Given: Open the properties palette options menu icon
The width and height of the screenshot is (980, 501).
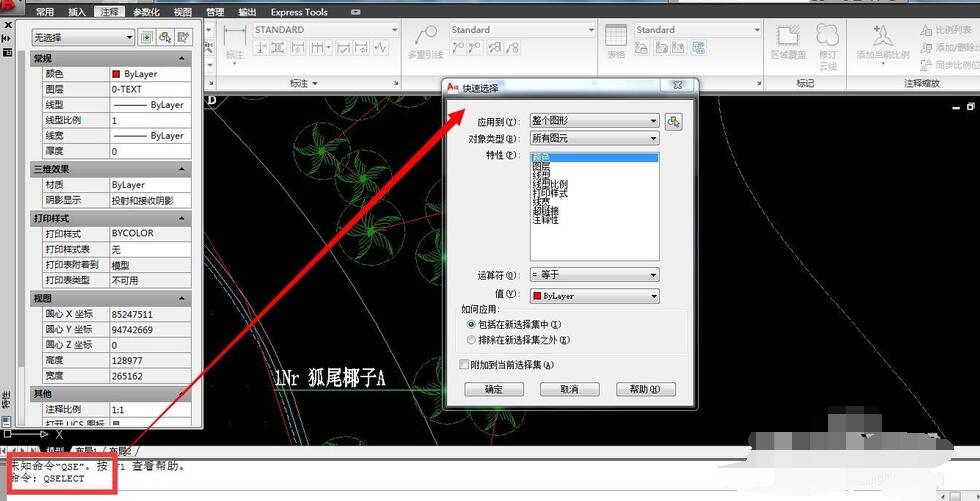Looking at the screenshot, I should coord(8,52).
